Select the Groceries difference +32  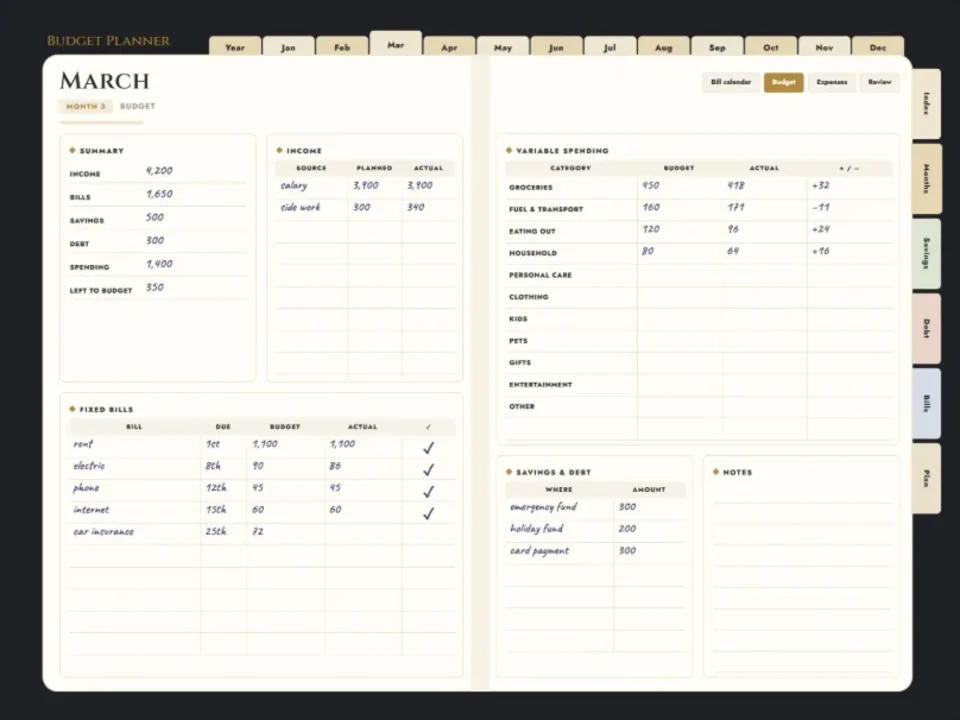(x=820, y=186)
